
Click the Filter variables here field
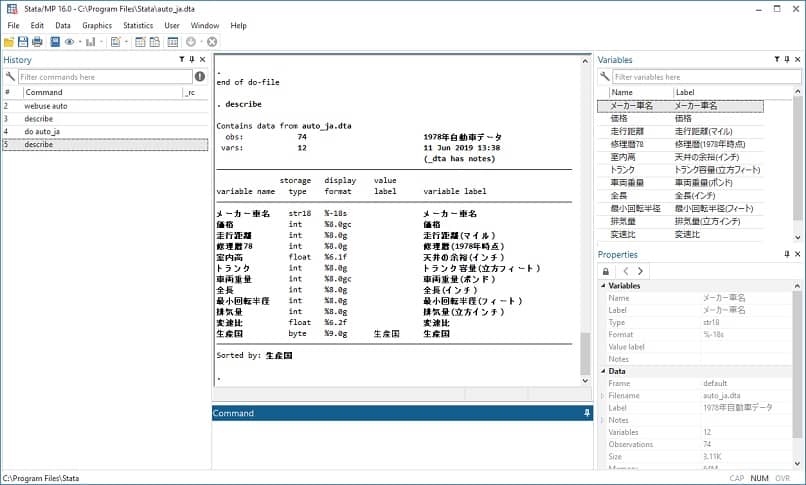point(706,77)
